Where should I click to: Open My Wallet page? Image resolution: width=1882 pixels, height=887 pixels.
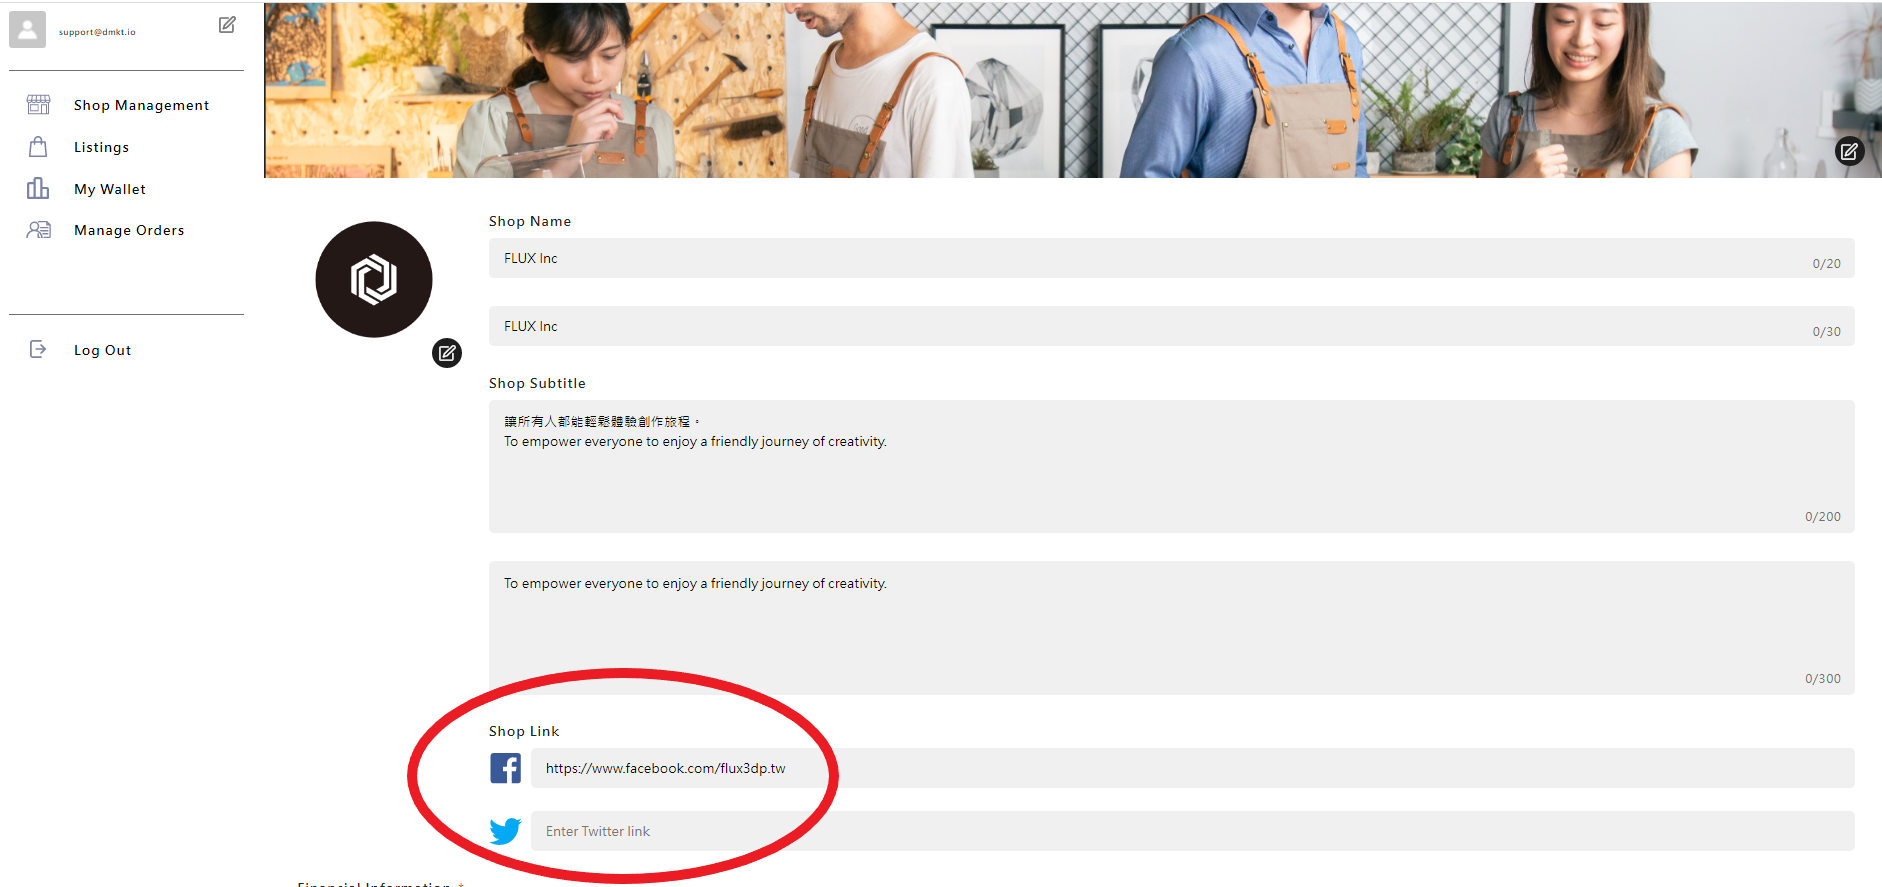click(110, 189)
